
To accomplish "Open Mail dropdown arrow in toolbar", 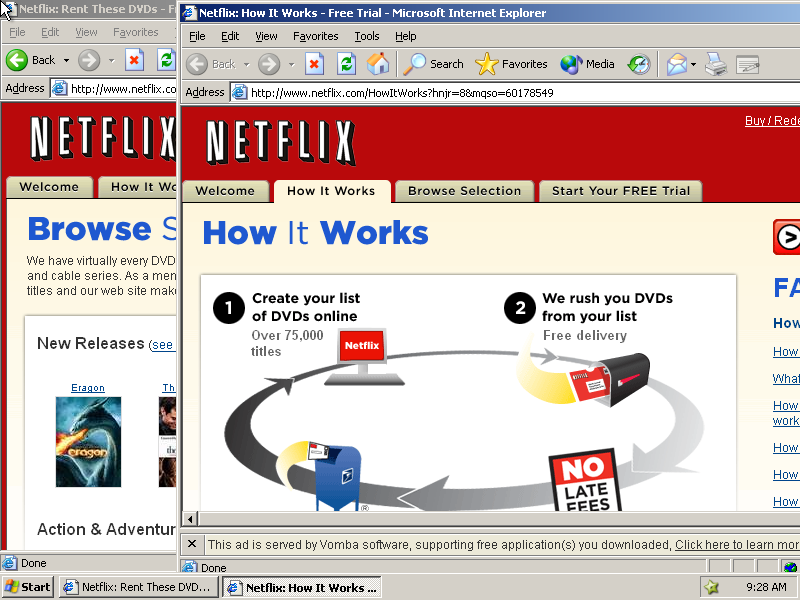I will [x=693, y=65].
